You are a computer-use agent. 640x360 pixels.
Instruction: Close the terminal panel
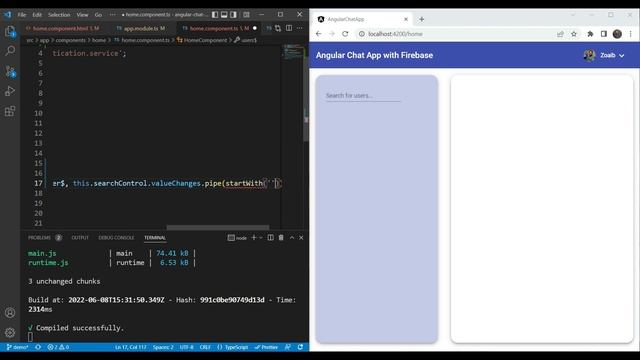(301, 238)
